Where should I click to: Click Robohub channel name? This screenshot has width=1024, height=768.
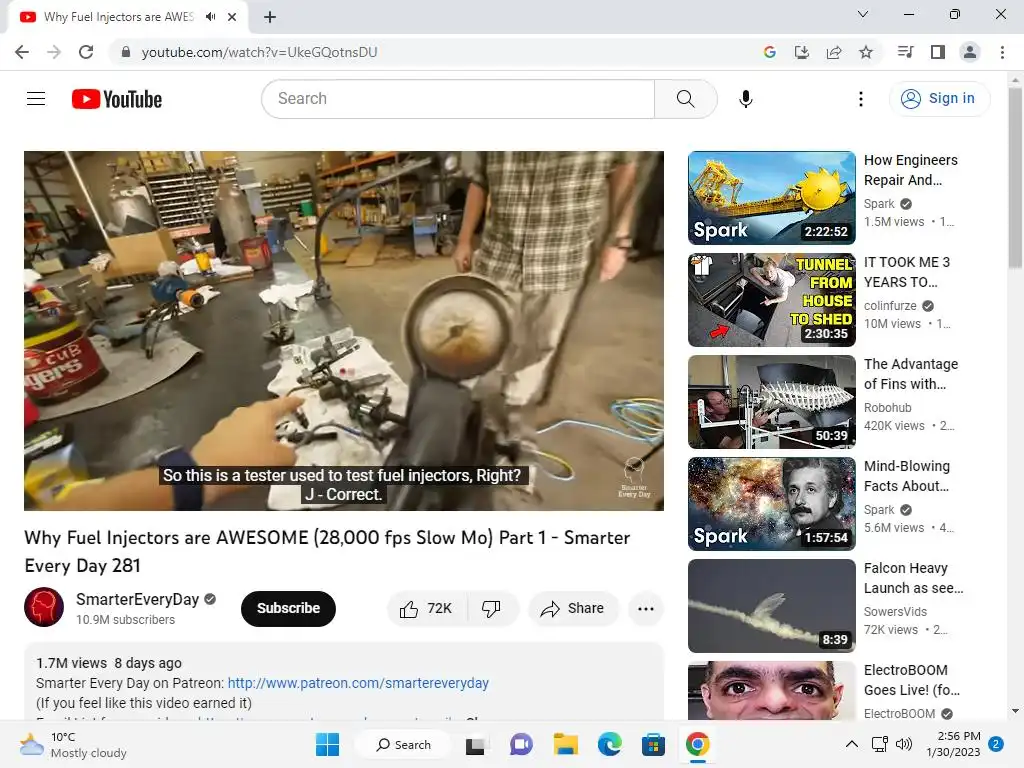(888, 408)
